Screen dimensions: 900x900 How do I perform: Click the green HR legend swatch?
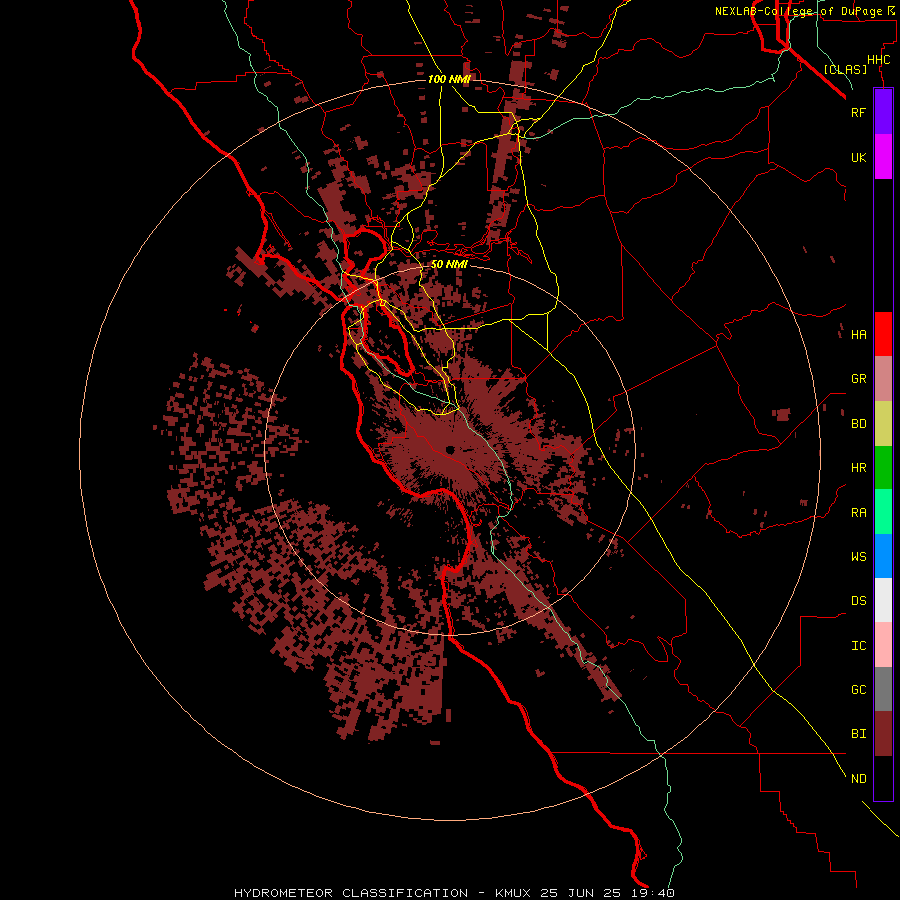point(883,468)
